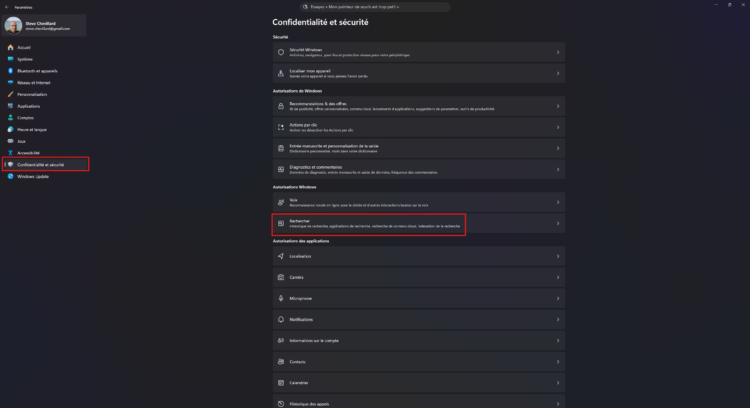Open Actions par clic settings
Viewport: 750px width, 408px height.
pyautogui.click(x=419, y=127)
